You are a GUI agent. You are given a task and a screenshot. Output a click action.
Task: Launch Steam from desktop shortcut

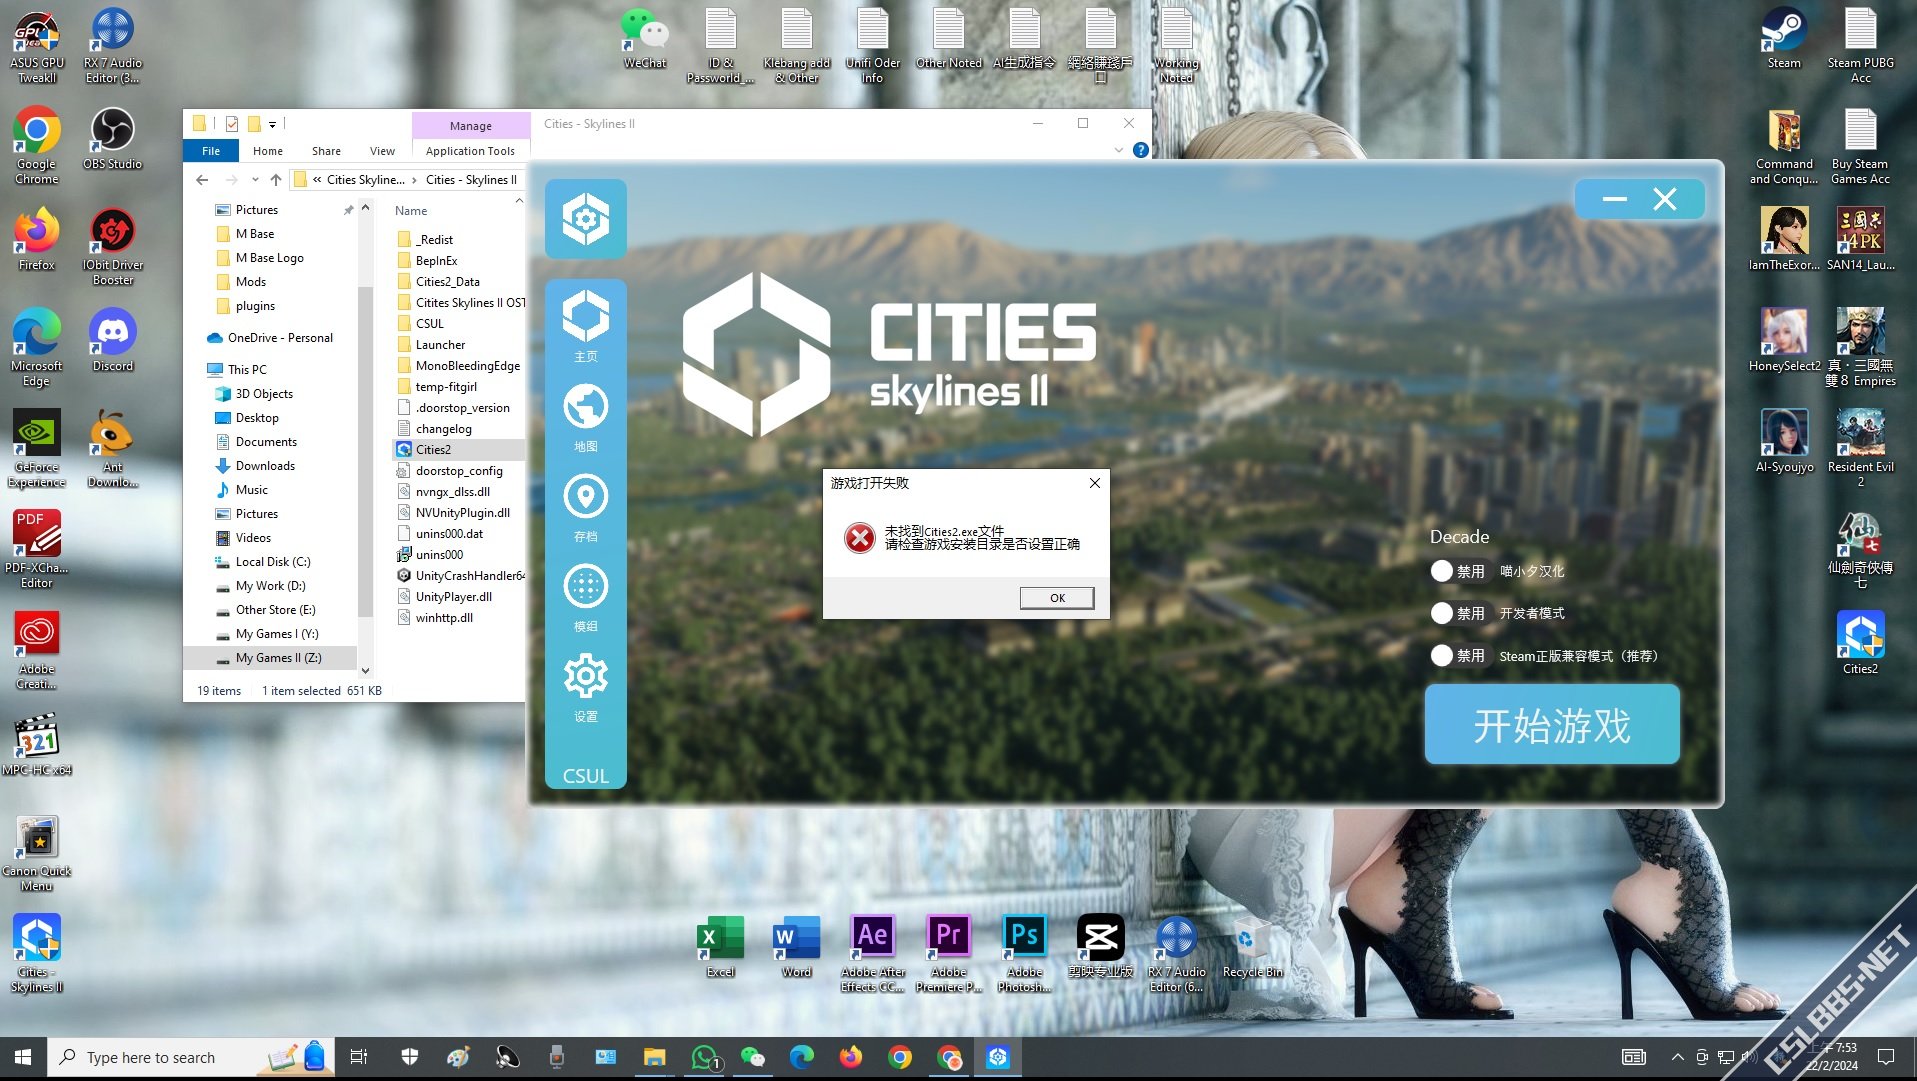click(1783, 38)
